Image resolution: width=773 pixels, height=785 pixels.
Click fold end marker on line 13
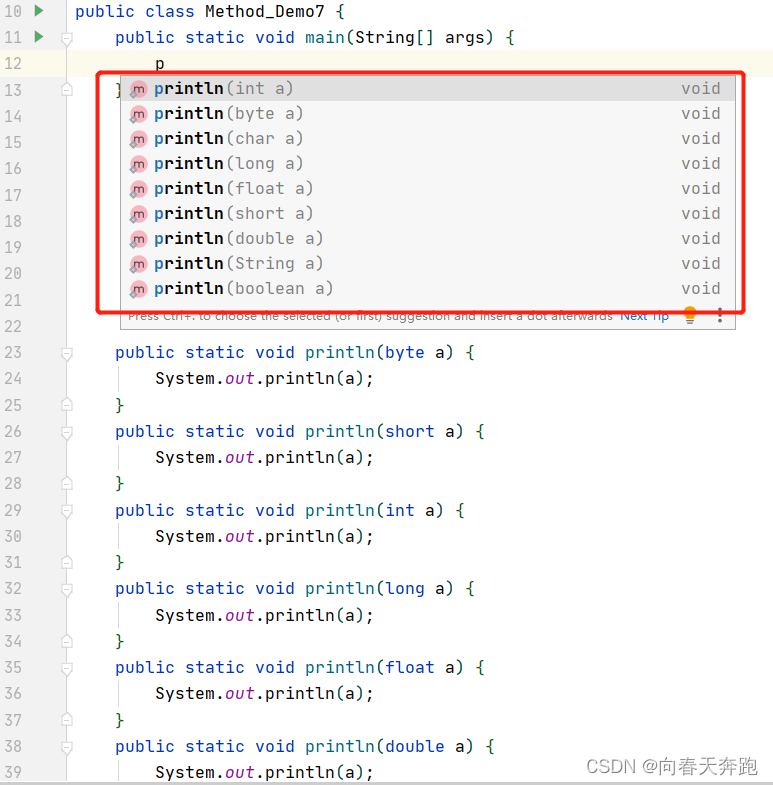click(x=67, y=90)
